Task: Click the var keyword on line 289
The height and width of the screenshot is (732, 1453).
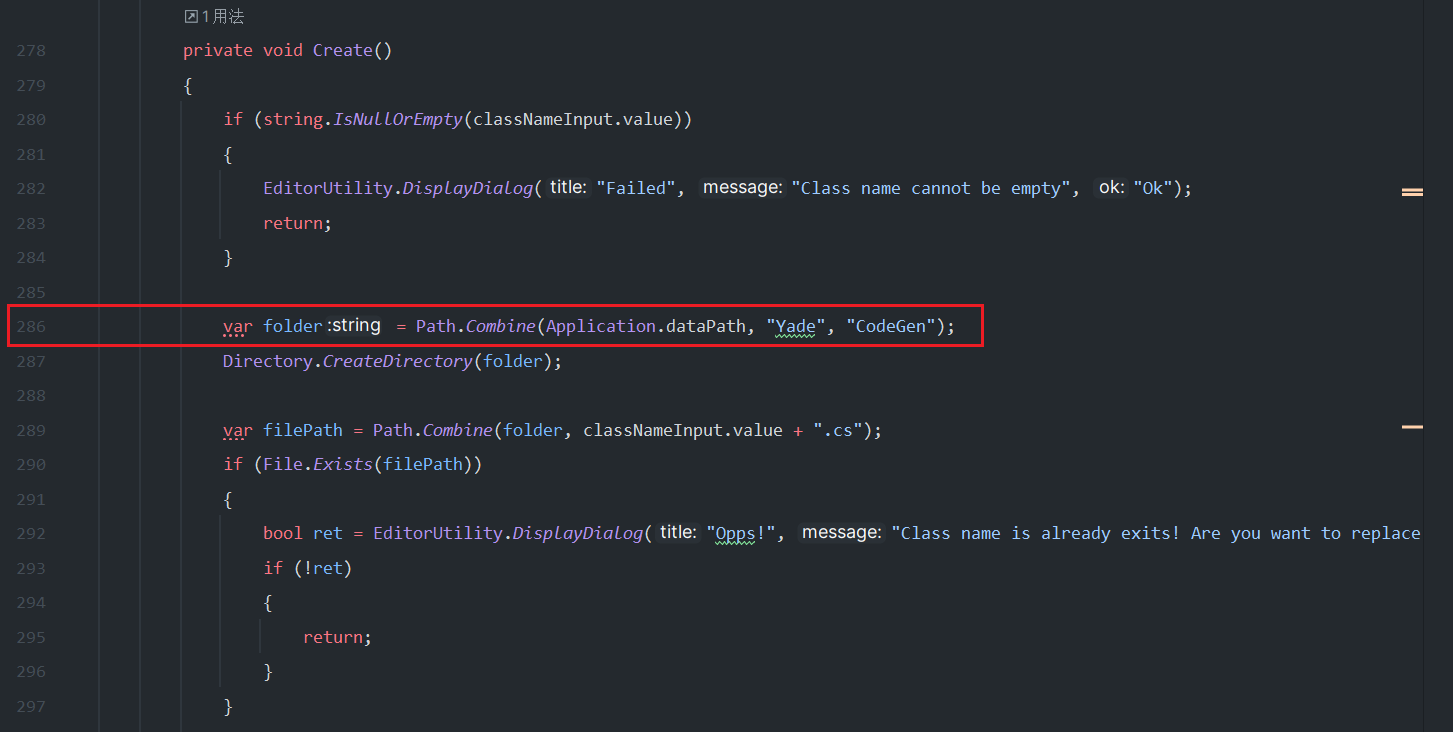Action: coord(238,430)
